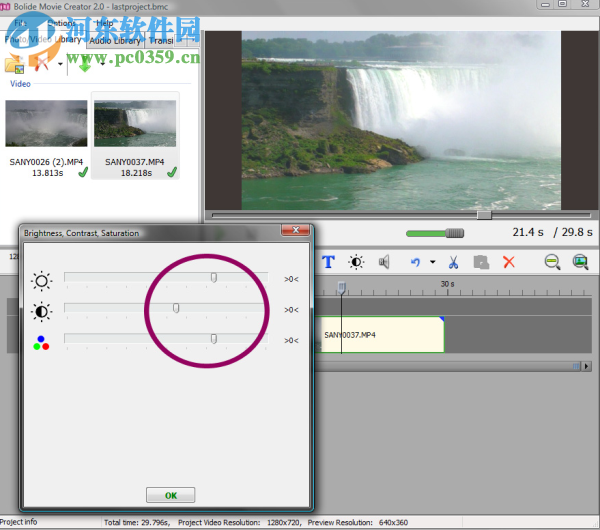Open dropdown beside green add-to-timeline arrow
This screenshot has width=600, height=530.
point(102,64)
